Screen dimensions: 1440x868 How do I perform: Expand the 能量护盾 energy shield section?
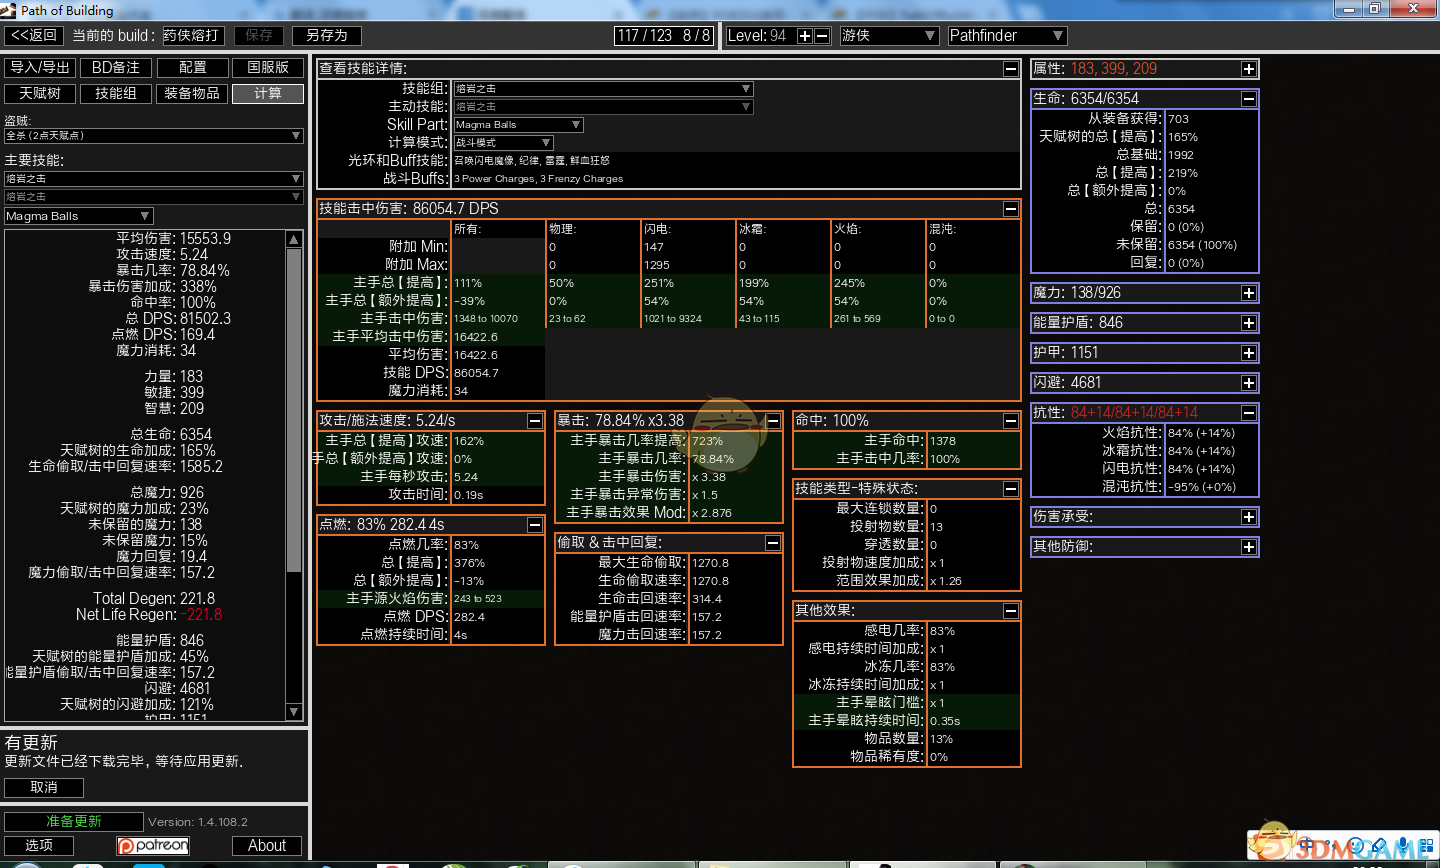point(1249,323)
